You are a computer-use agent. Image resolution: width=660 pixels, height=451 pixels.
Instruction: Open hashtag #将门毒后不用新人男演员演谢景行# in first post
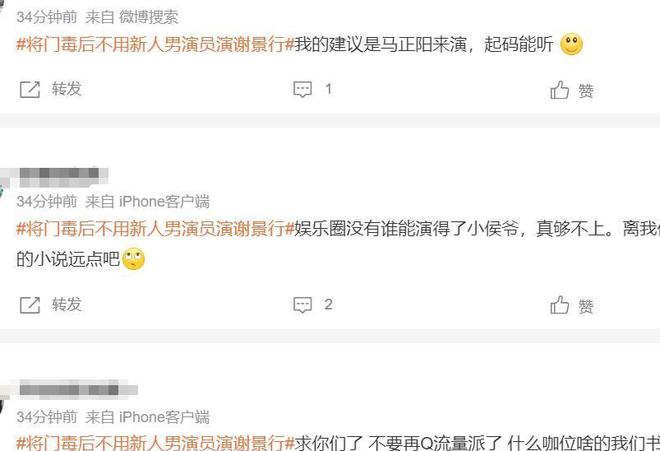coord(155,44)
